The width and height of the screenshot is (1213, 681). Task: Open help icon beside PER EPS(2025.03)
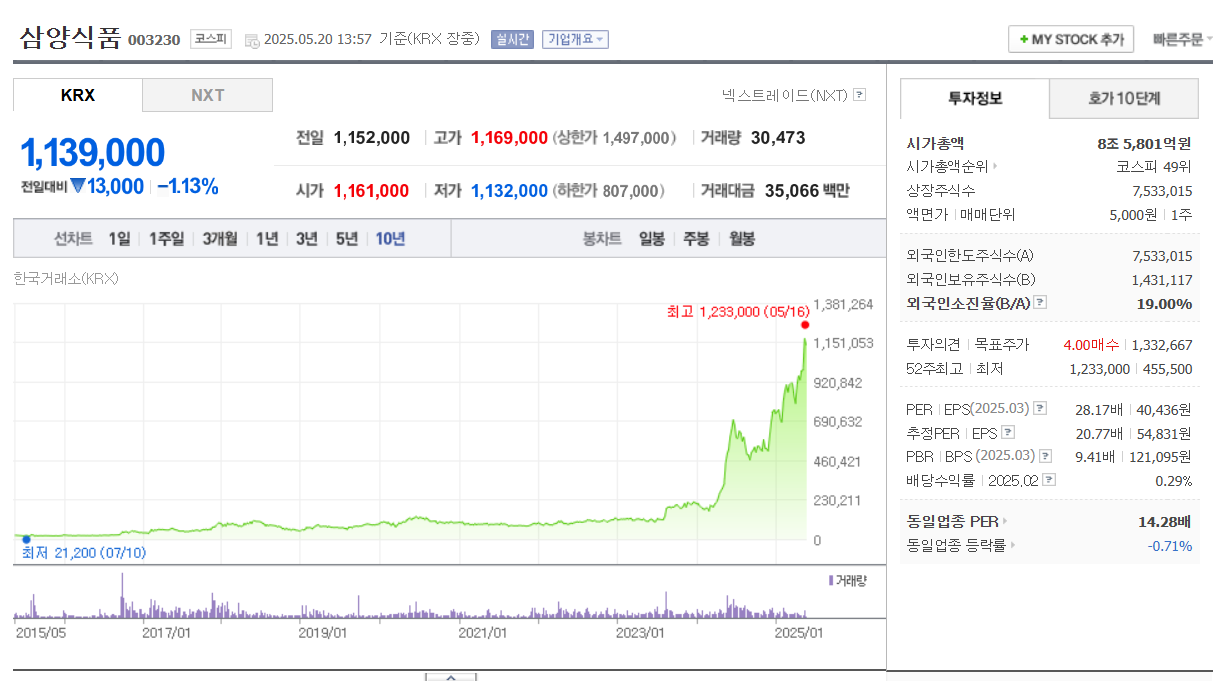pos(1040,409)
